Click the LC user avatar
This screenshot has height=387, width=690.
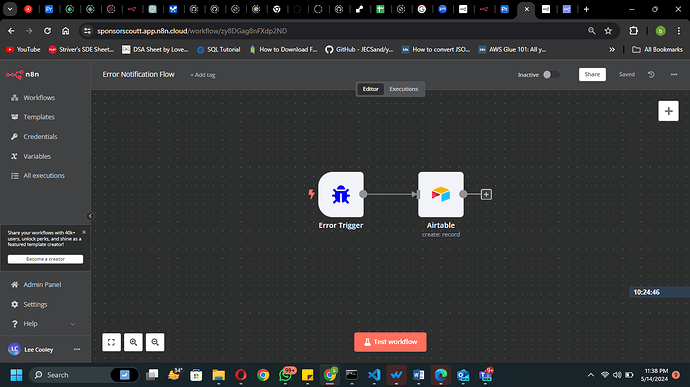[14, 349]
